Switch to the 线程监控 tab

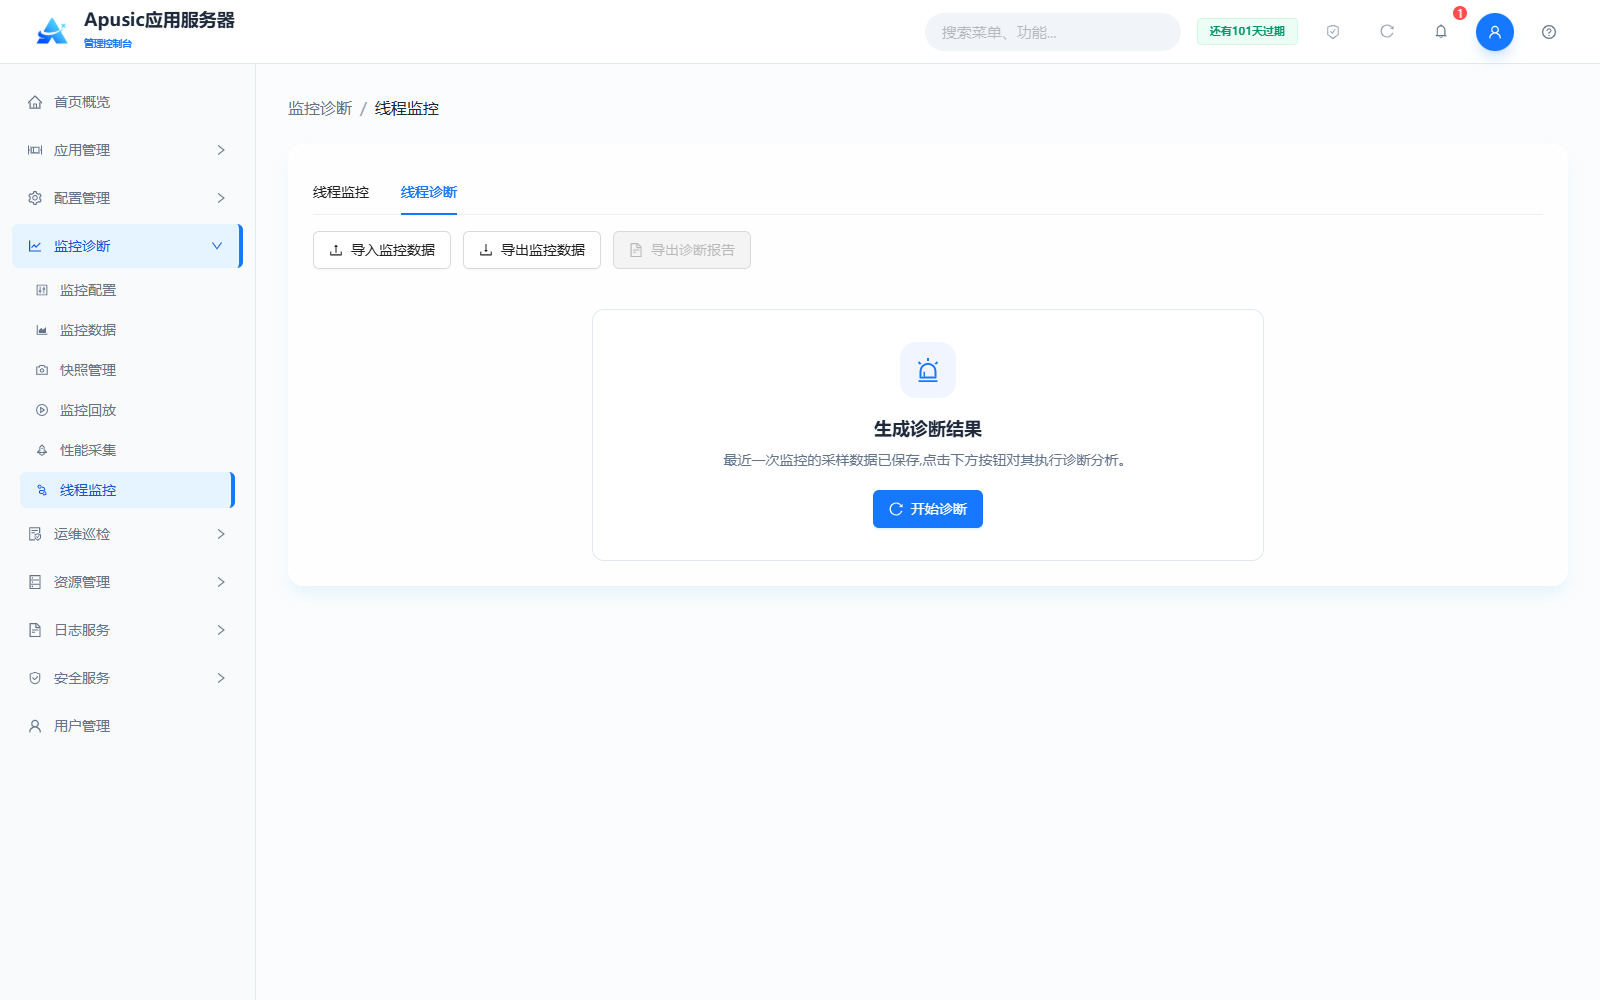pos(341,192)
